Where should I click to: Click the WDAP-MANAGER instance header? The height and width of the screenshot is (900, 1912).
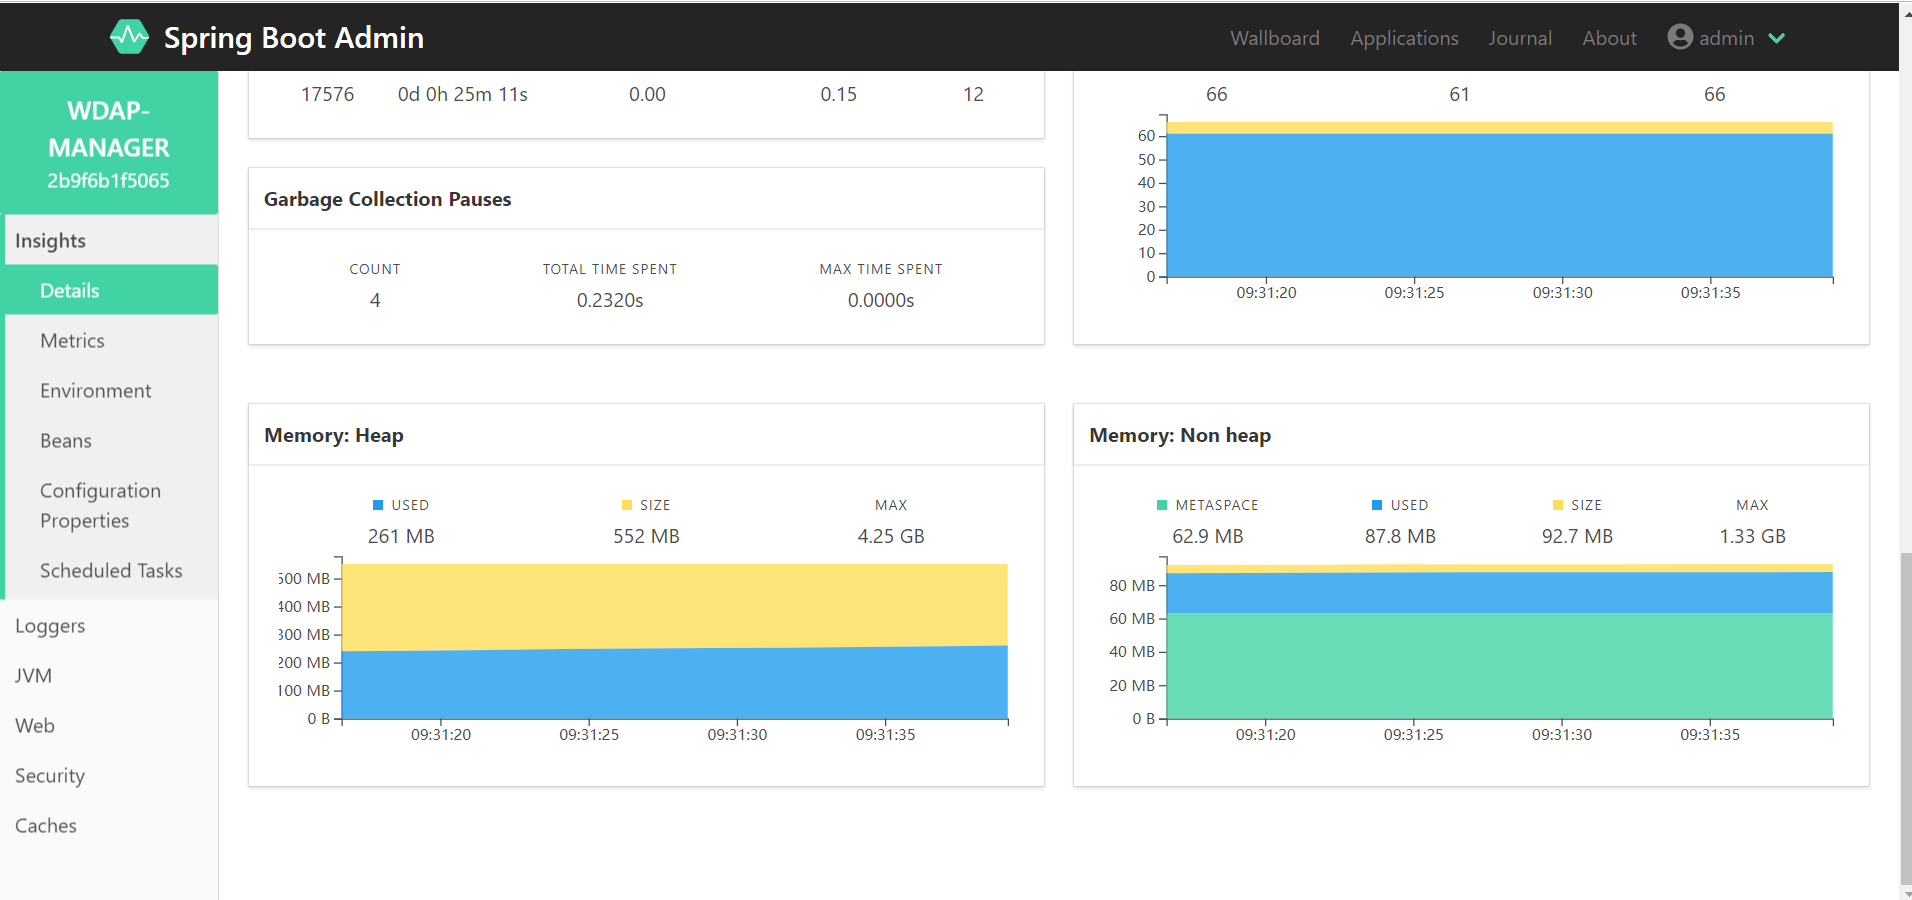[x=109, y=143]
